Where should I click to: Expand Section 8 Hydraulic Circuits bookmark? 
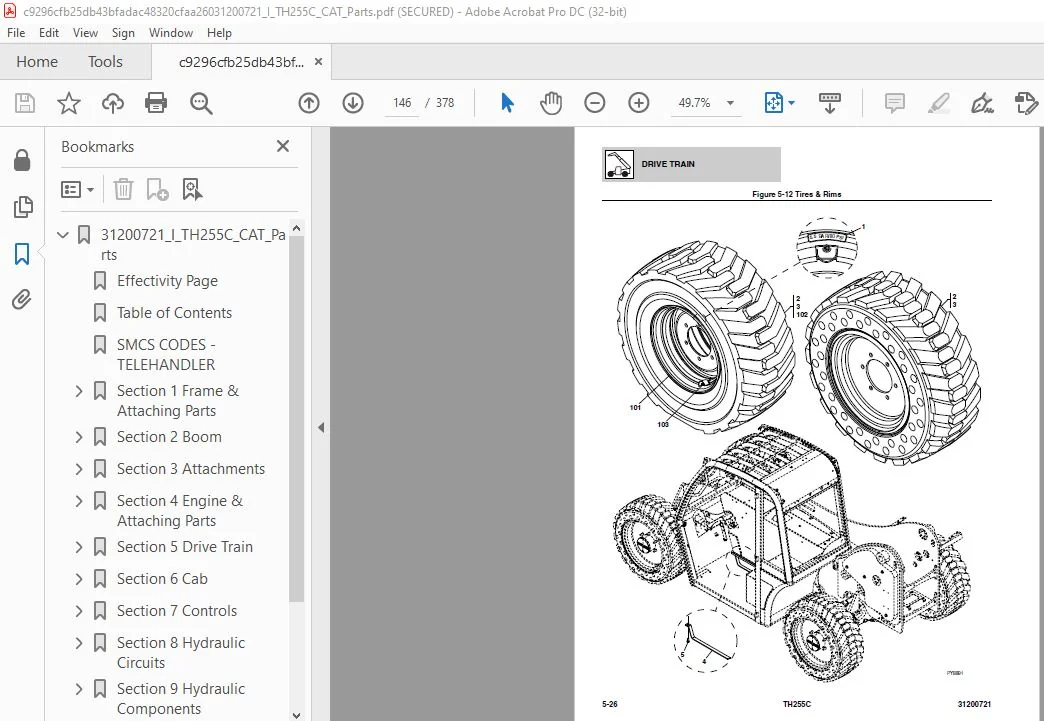[79, 643]
